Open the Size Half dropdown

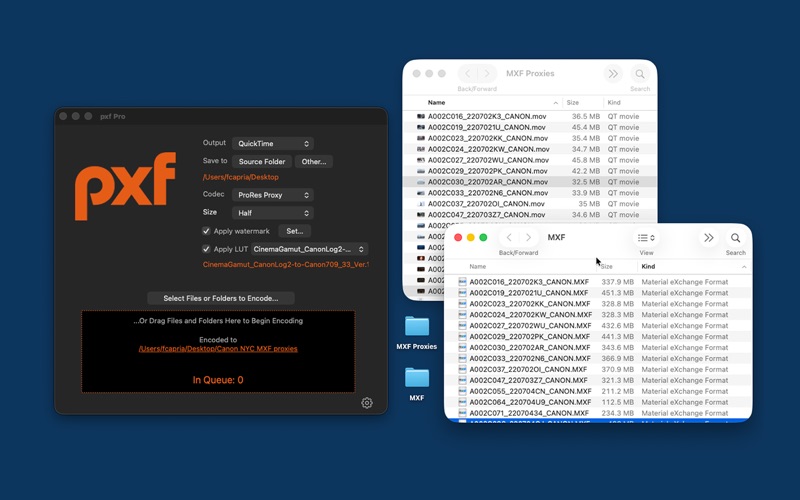click(273, 213)
